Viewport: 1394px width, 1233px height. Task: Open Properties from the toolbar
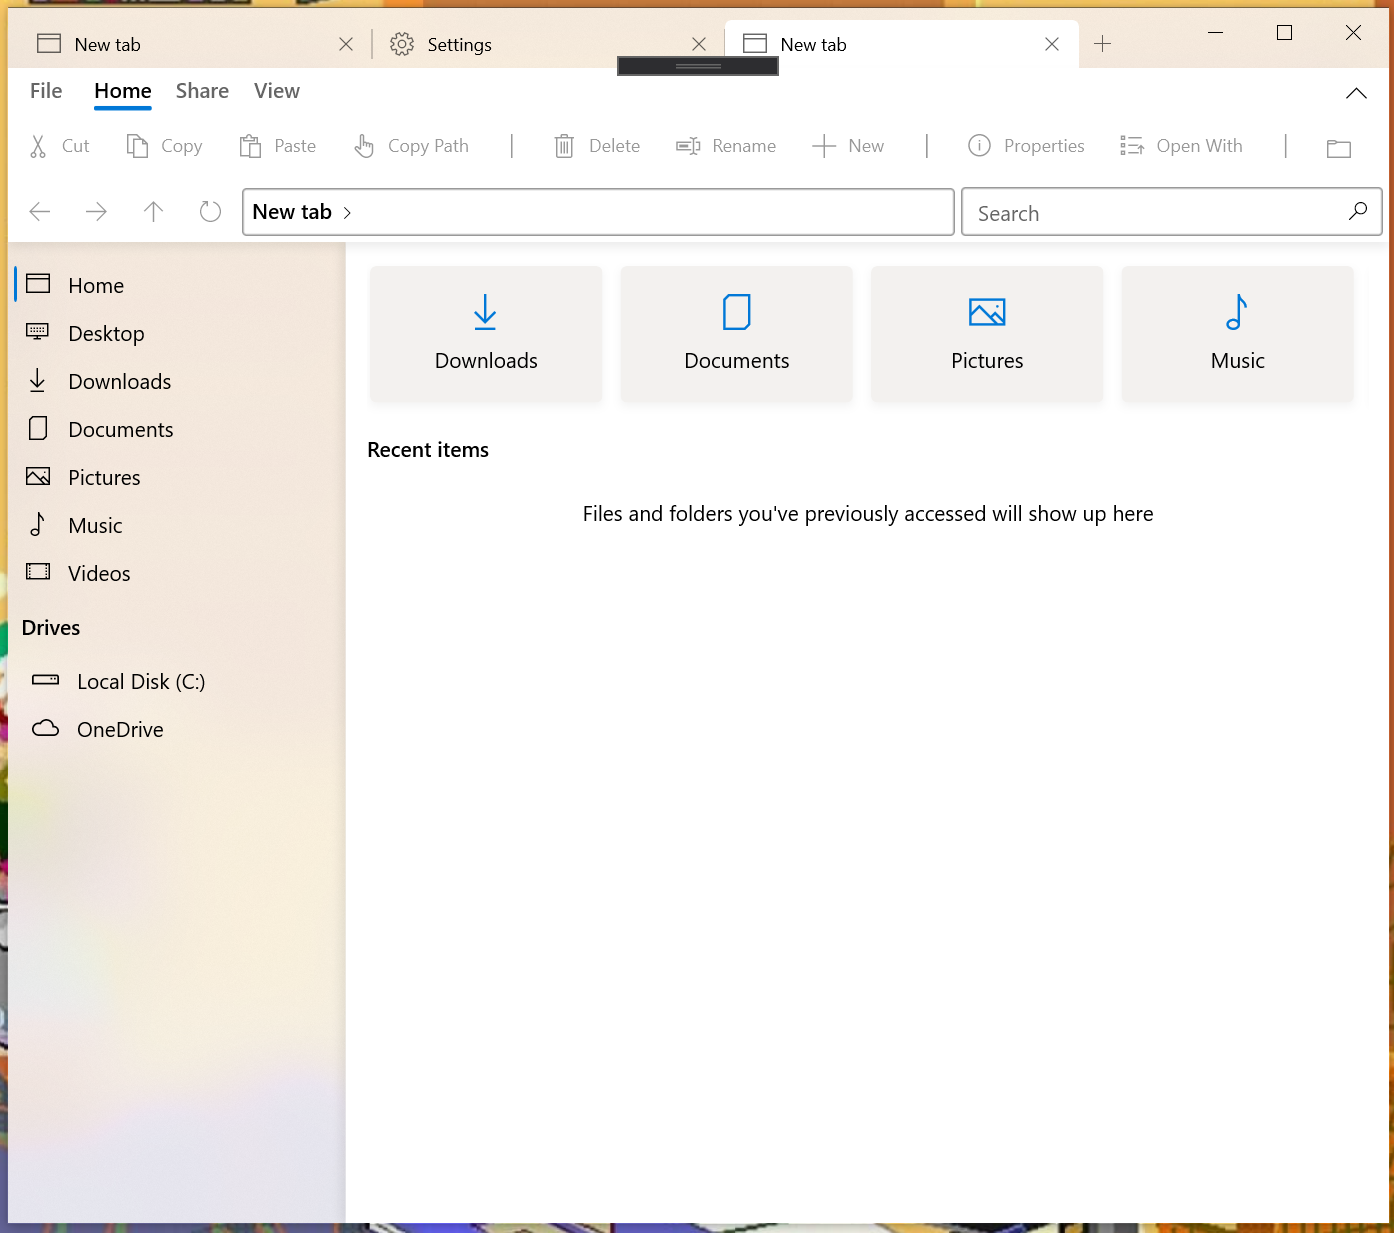(x=1026, y=145)
